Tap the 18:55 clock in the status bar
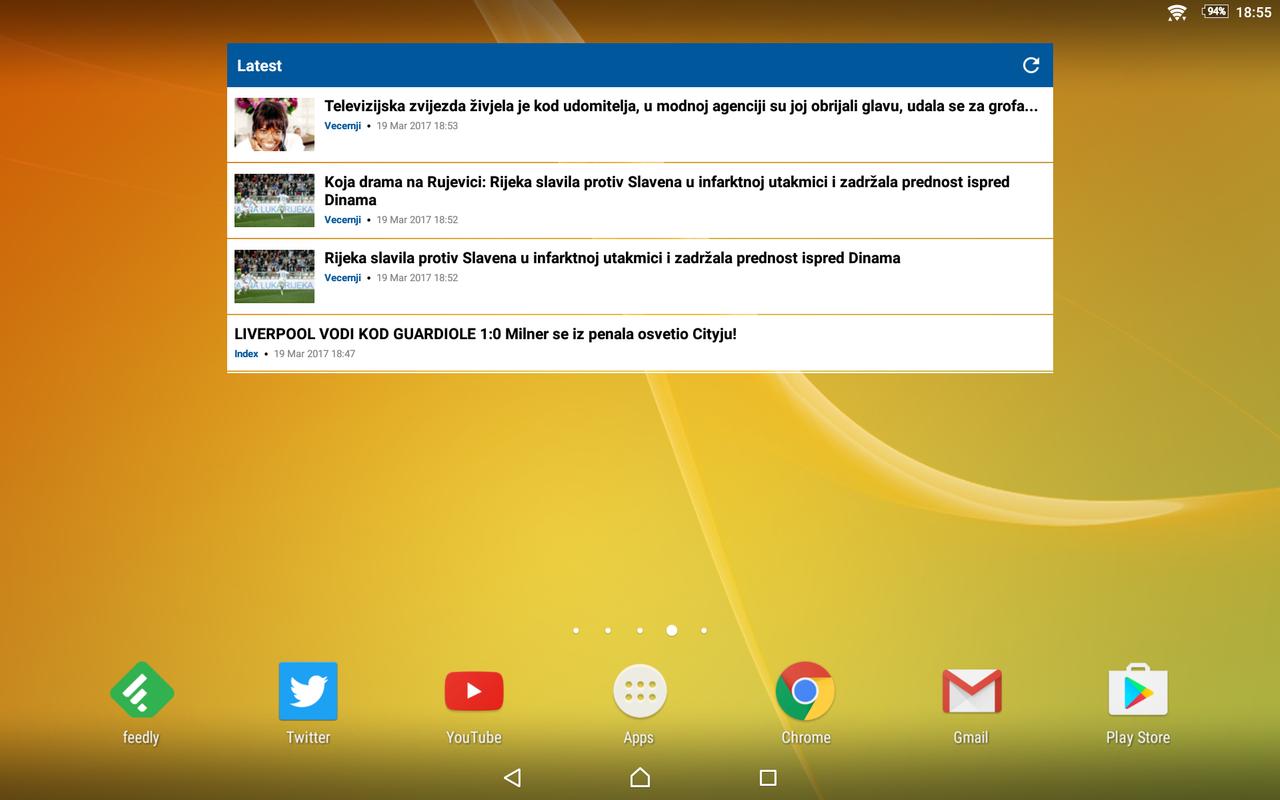 coord(1253,12)
